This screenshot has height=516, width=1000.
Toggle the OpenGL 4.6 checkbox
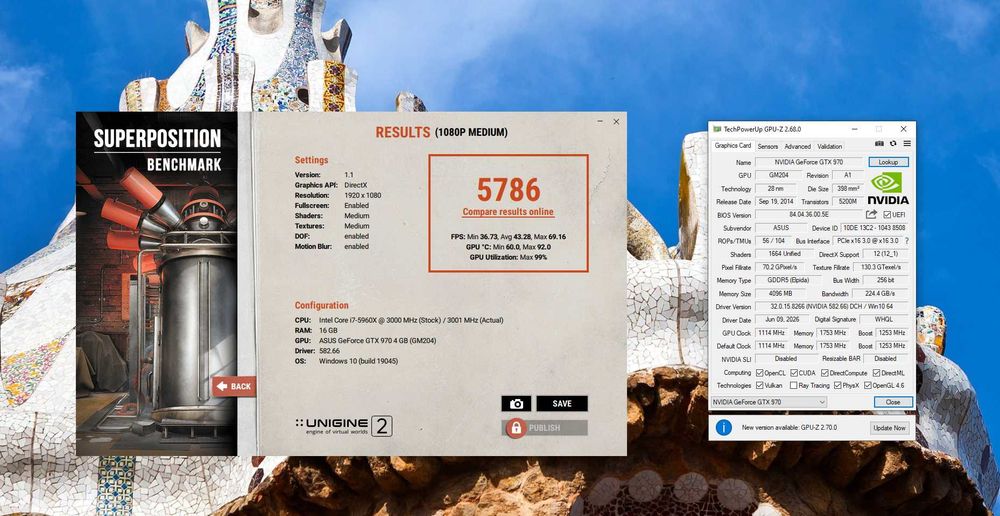[868, 385]
